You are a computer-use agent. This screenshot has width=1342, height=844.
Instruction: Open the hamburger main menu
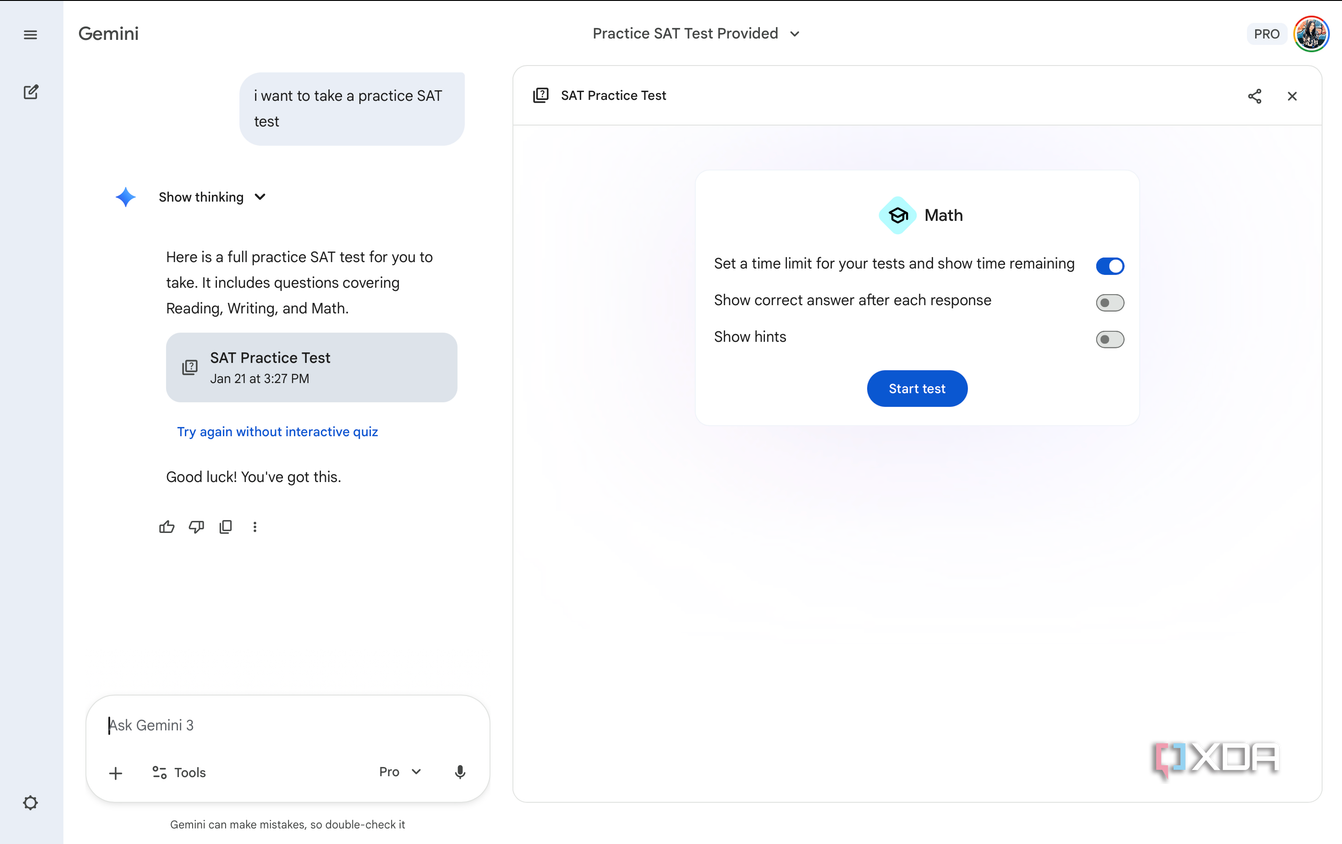click(31, 35)
